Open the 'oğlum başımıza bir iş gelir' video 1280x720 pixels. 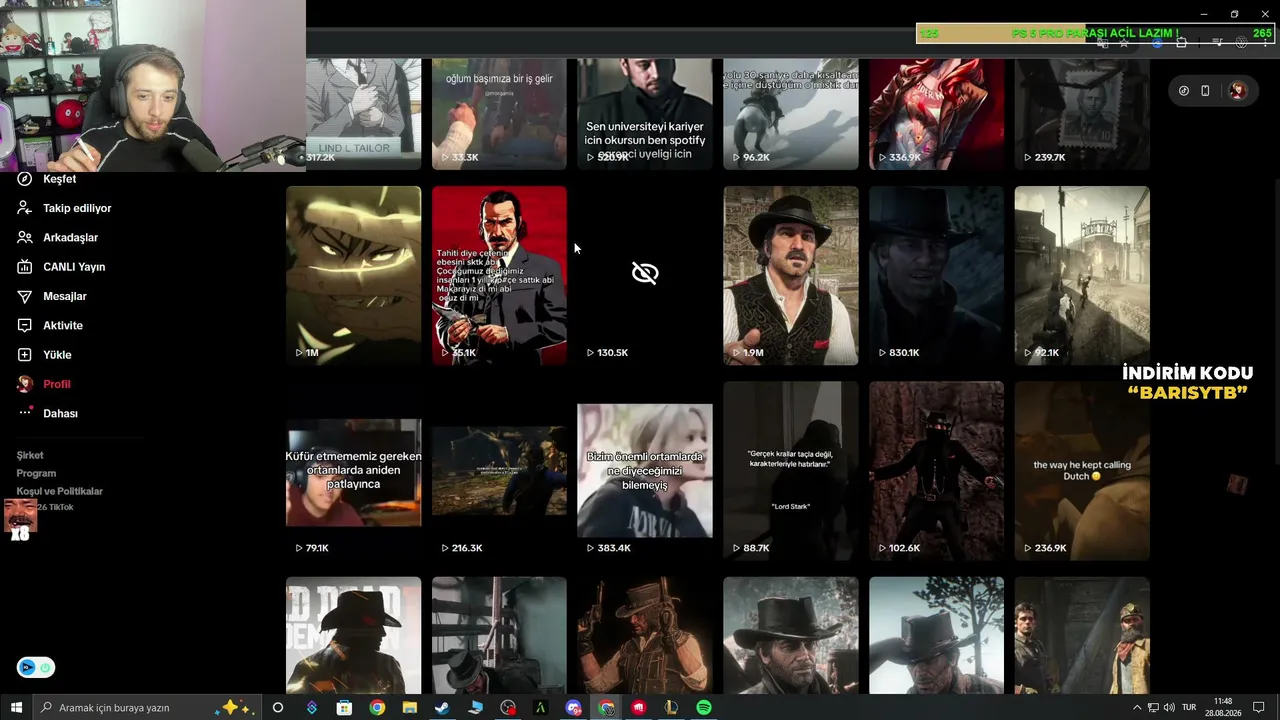[499, 114]
